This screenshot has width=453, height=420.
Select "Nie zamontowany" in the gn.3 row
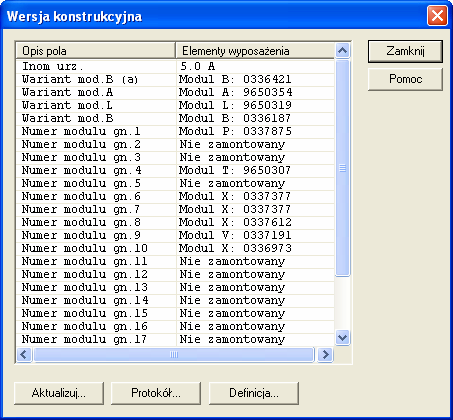click(x=255, y=157)
